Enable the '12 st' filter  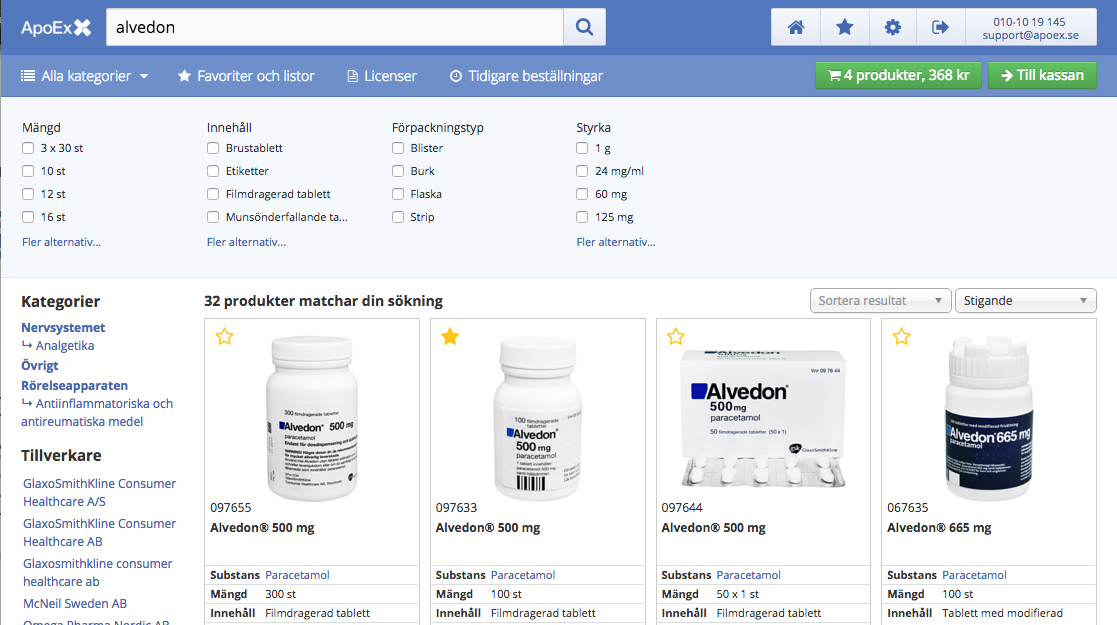28,194
